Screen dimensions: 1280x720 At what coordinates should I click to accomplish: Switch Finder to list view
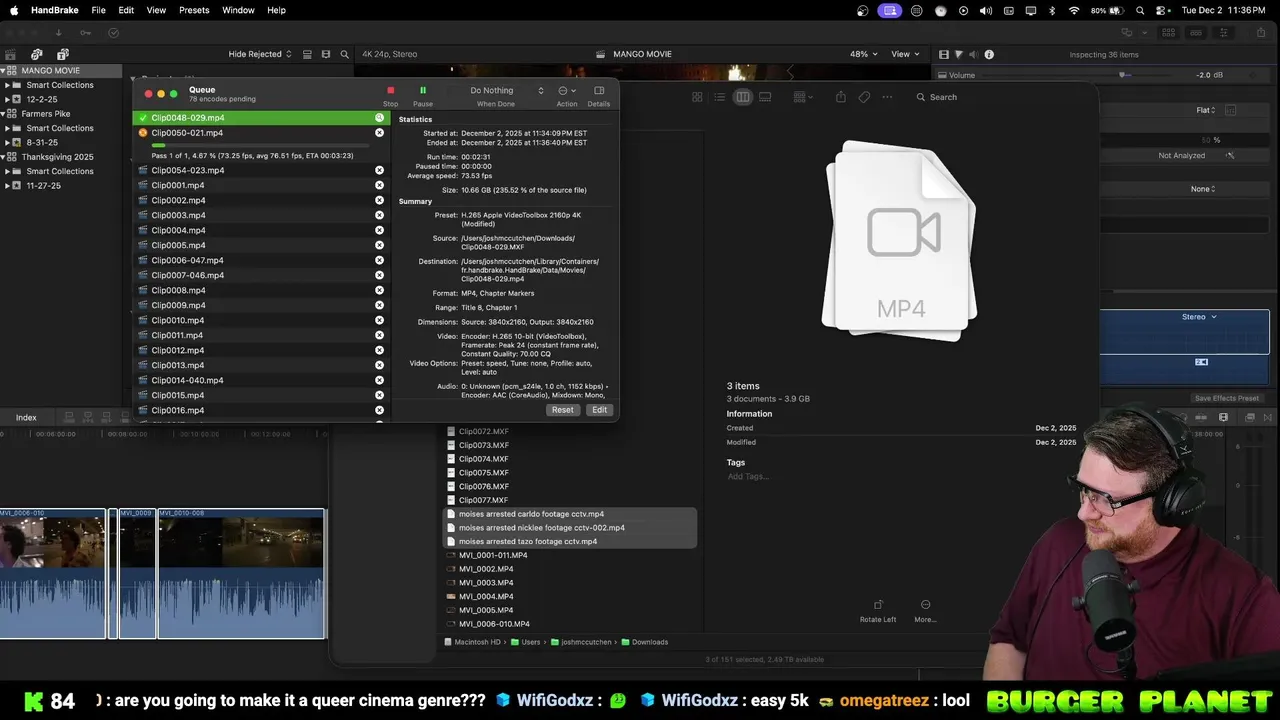(719, 97)
